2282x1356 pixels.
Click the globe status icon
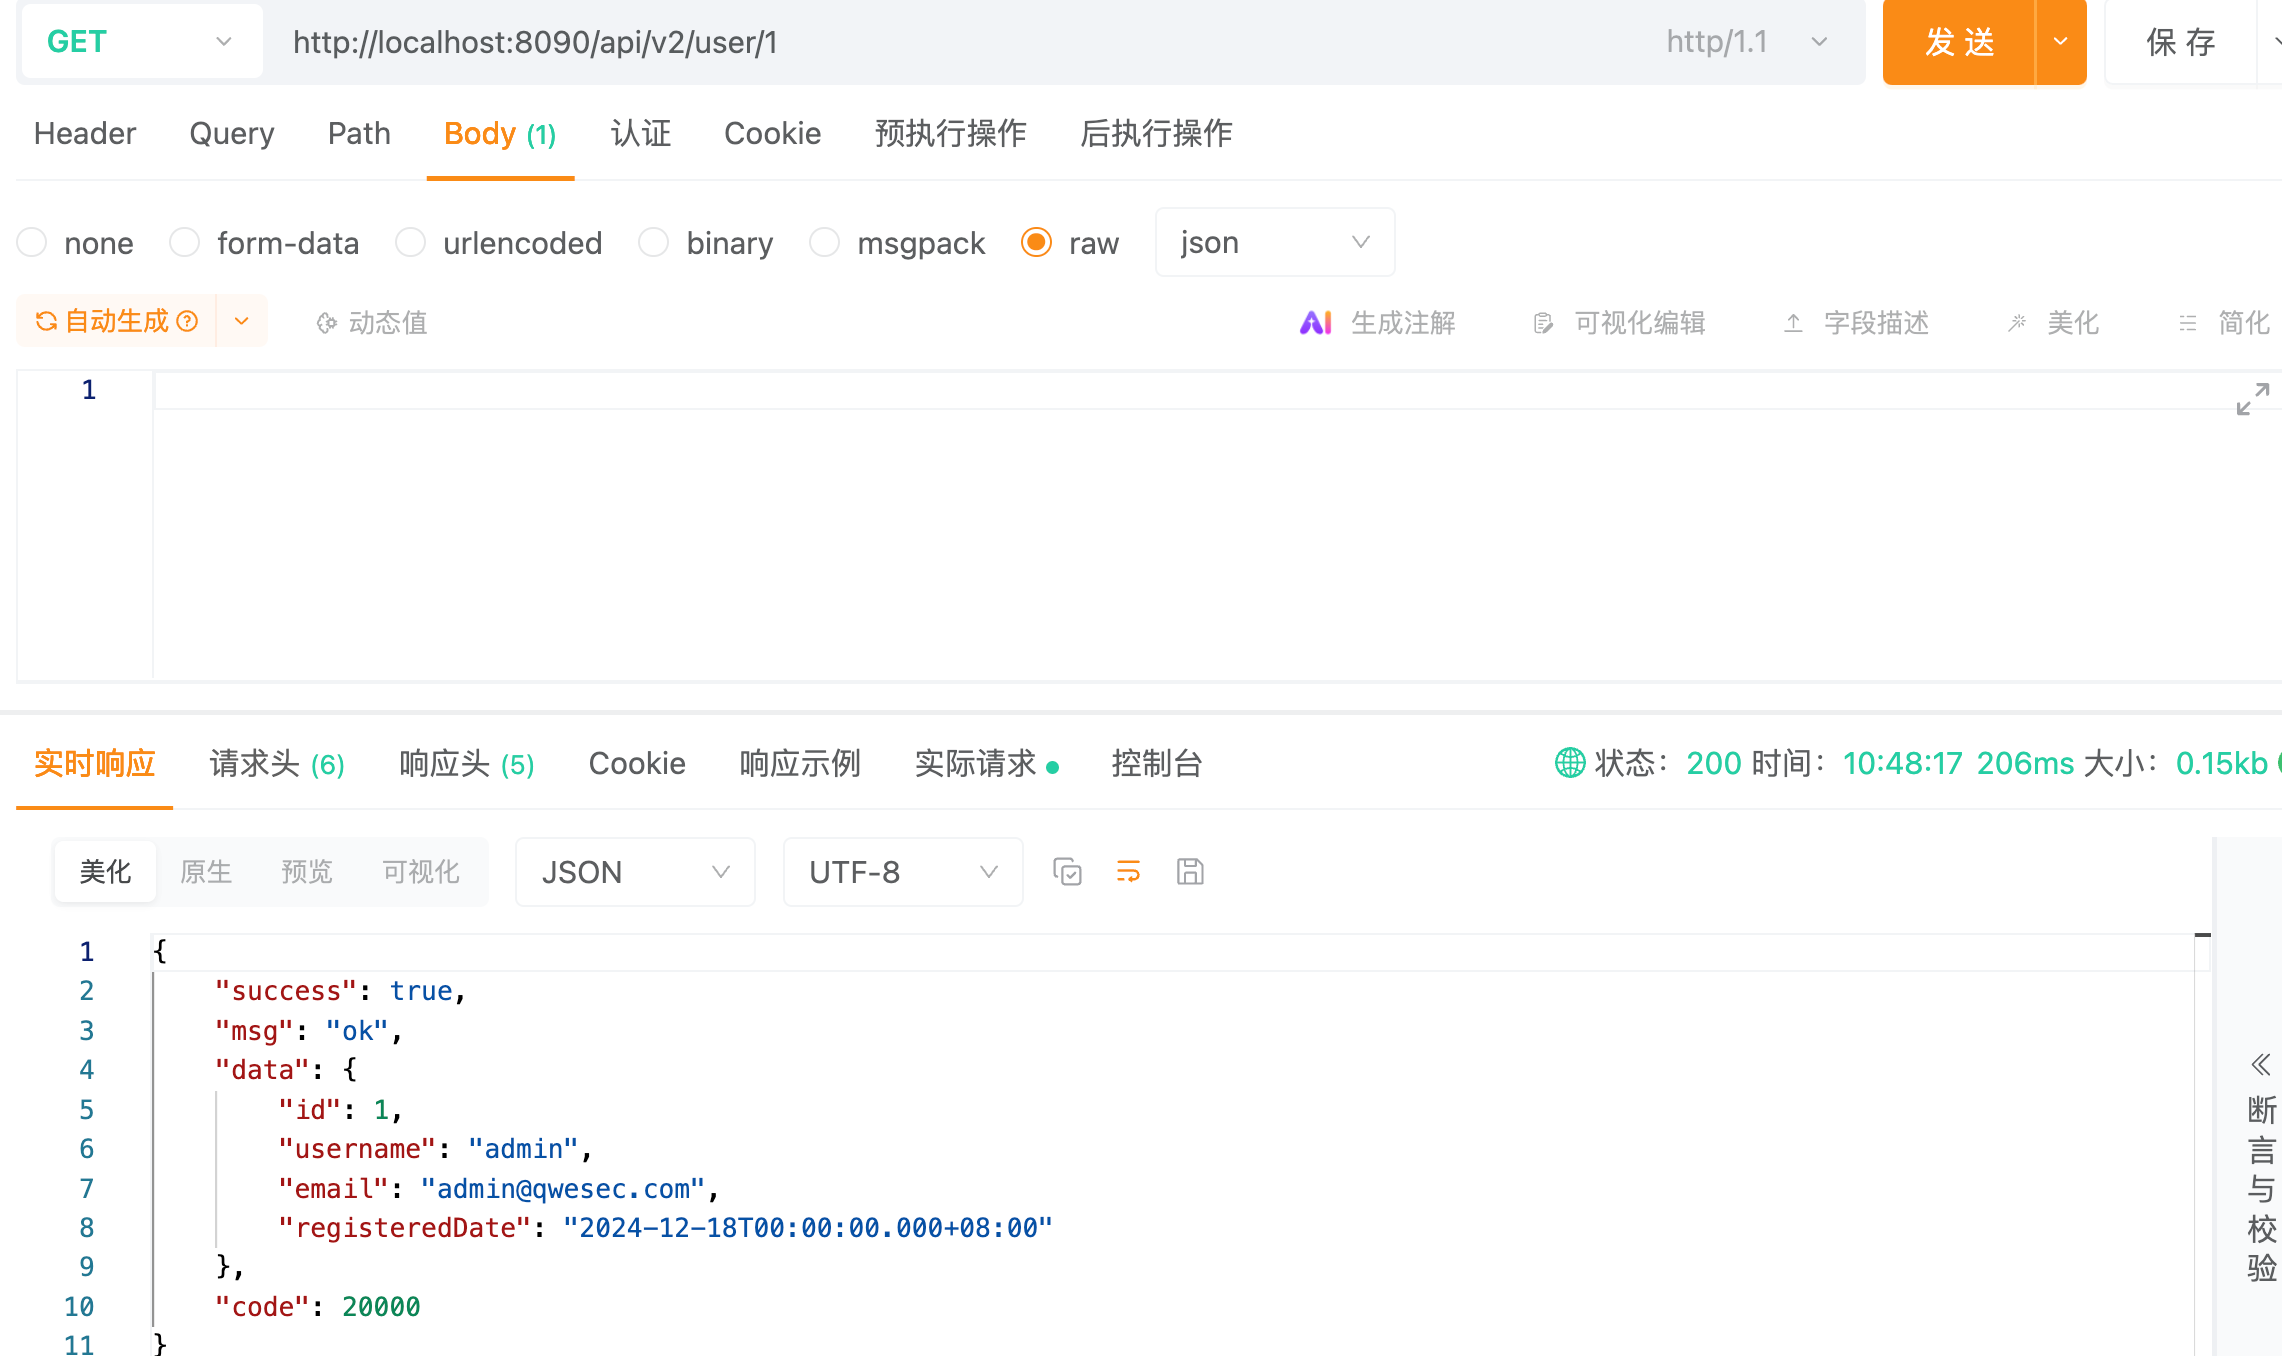tap(1570, 763)
